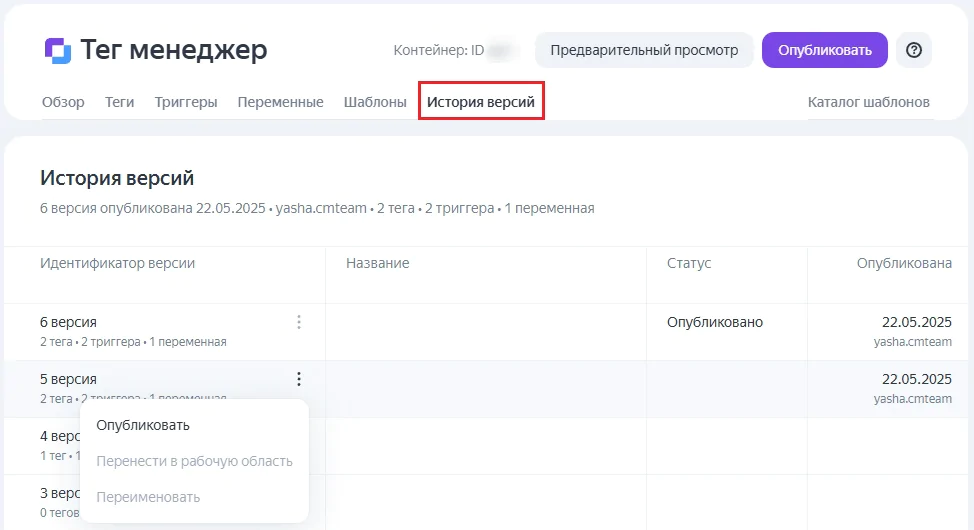
Task: Open the Каталог шаблонов link
Action: click(868, 102)
